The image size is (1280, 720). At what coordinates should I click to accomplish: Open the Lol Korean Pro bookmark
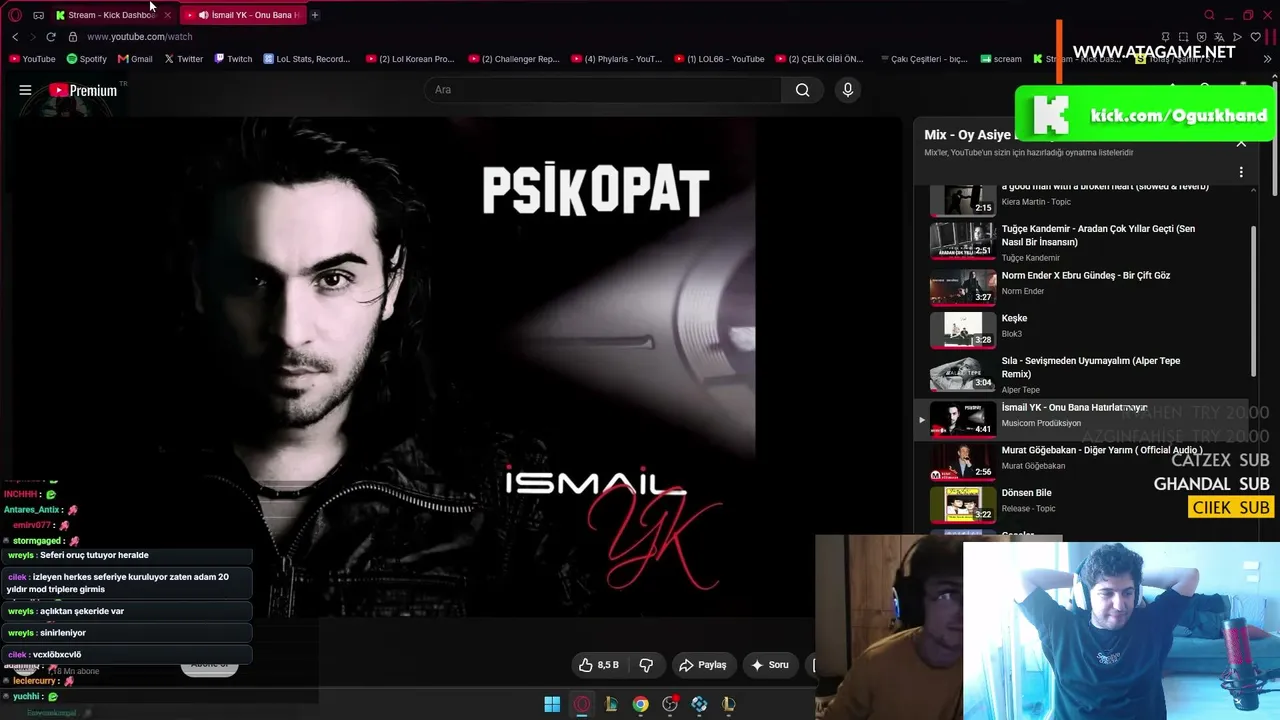411,59
